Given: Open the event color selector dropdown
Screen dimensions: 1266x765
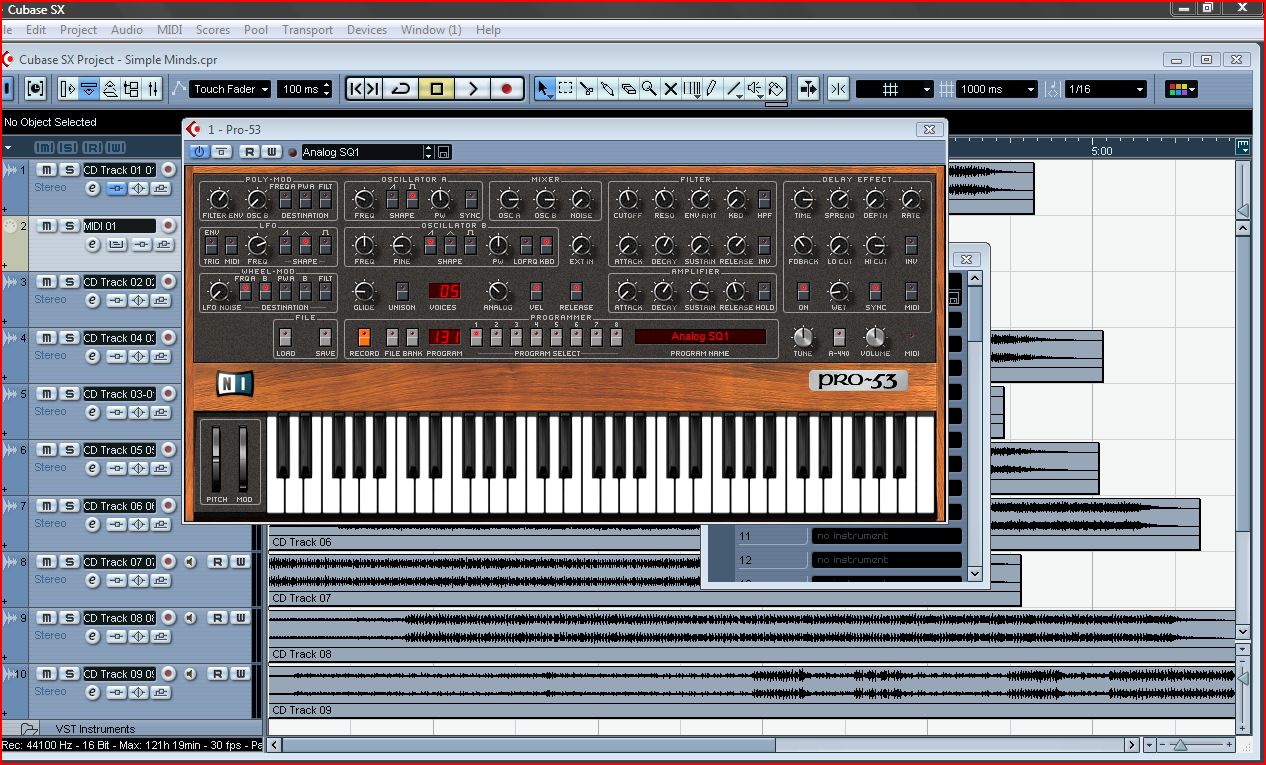Looking at the screenshot, I should [1181, 89].
